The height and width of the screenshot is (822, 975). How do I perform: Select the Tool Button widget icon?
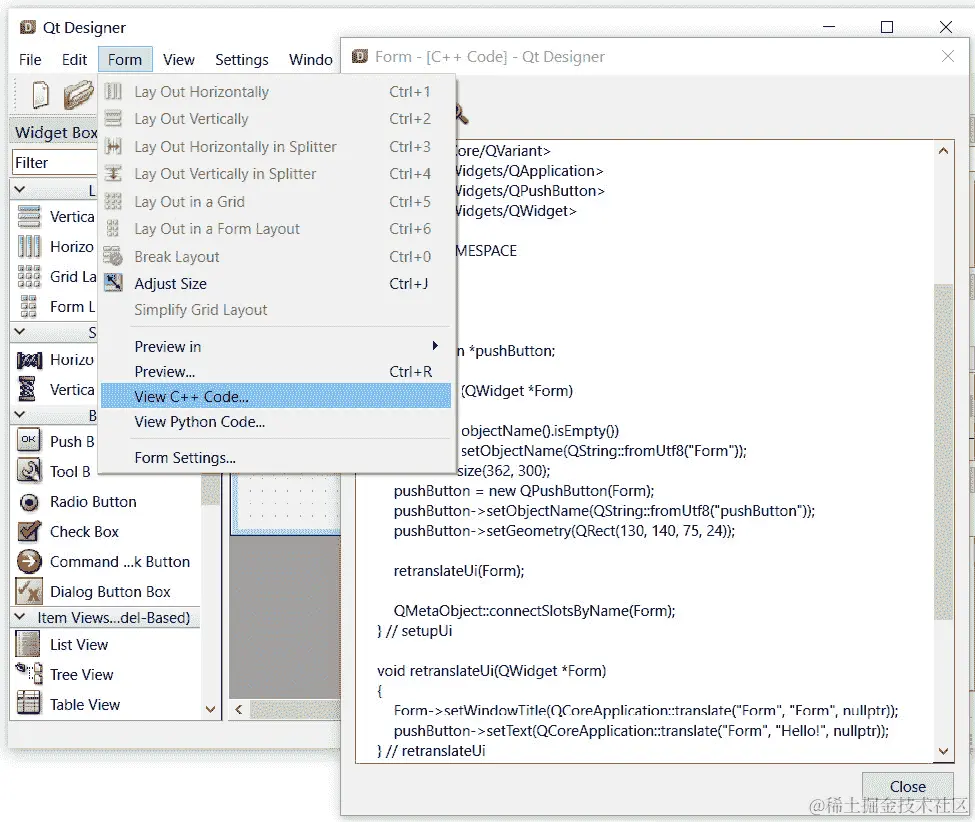click(x=29, y=470)
